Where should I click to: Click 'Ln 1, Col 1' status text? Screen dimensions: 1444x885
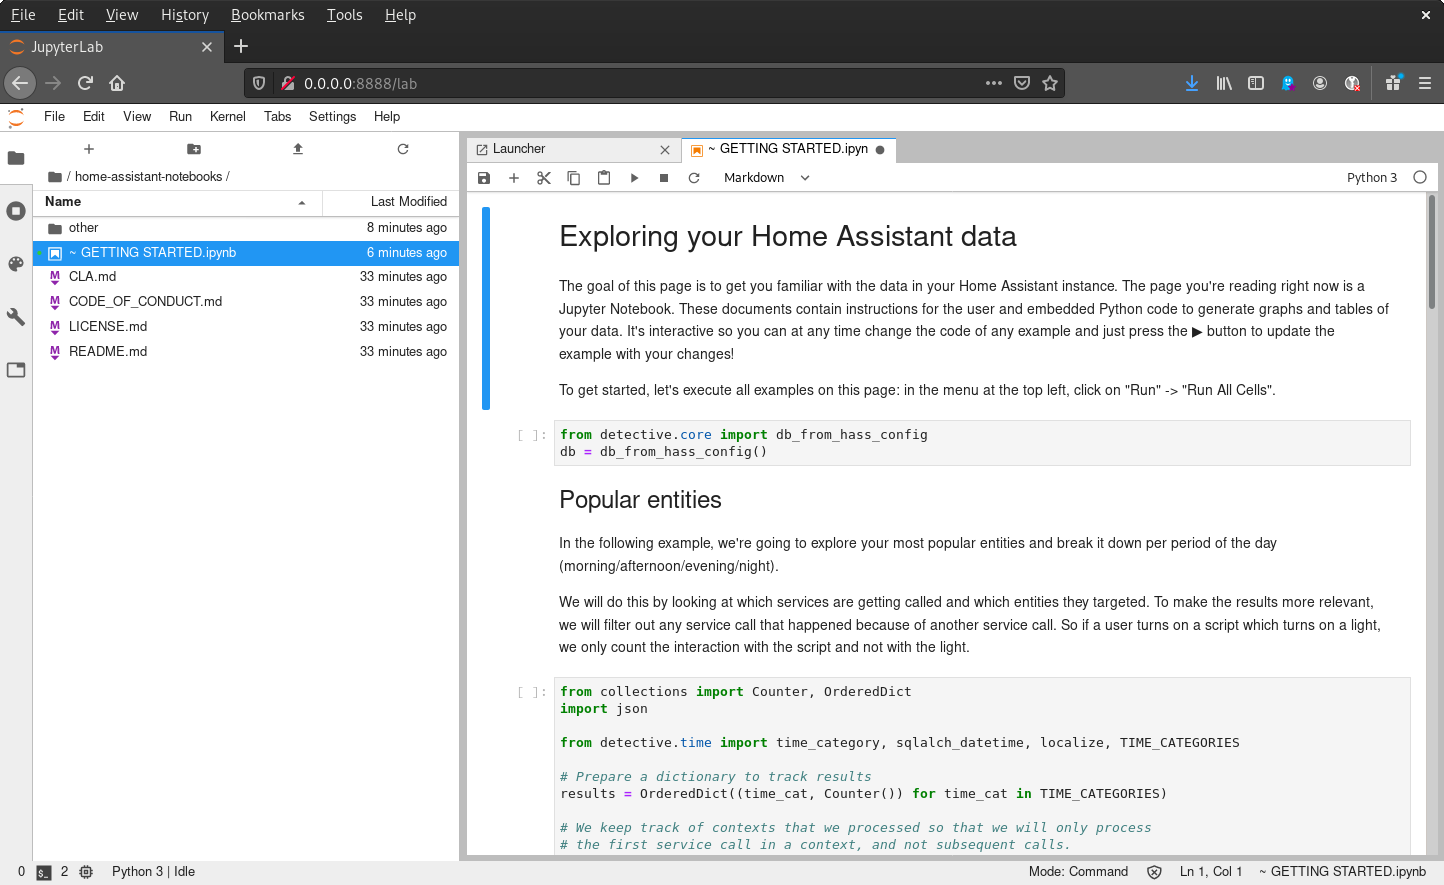(x=1211, y=872)
